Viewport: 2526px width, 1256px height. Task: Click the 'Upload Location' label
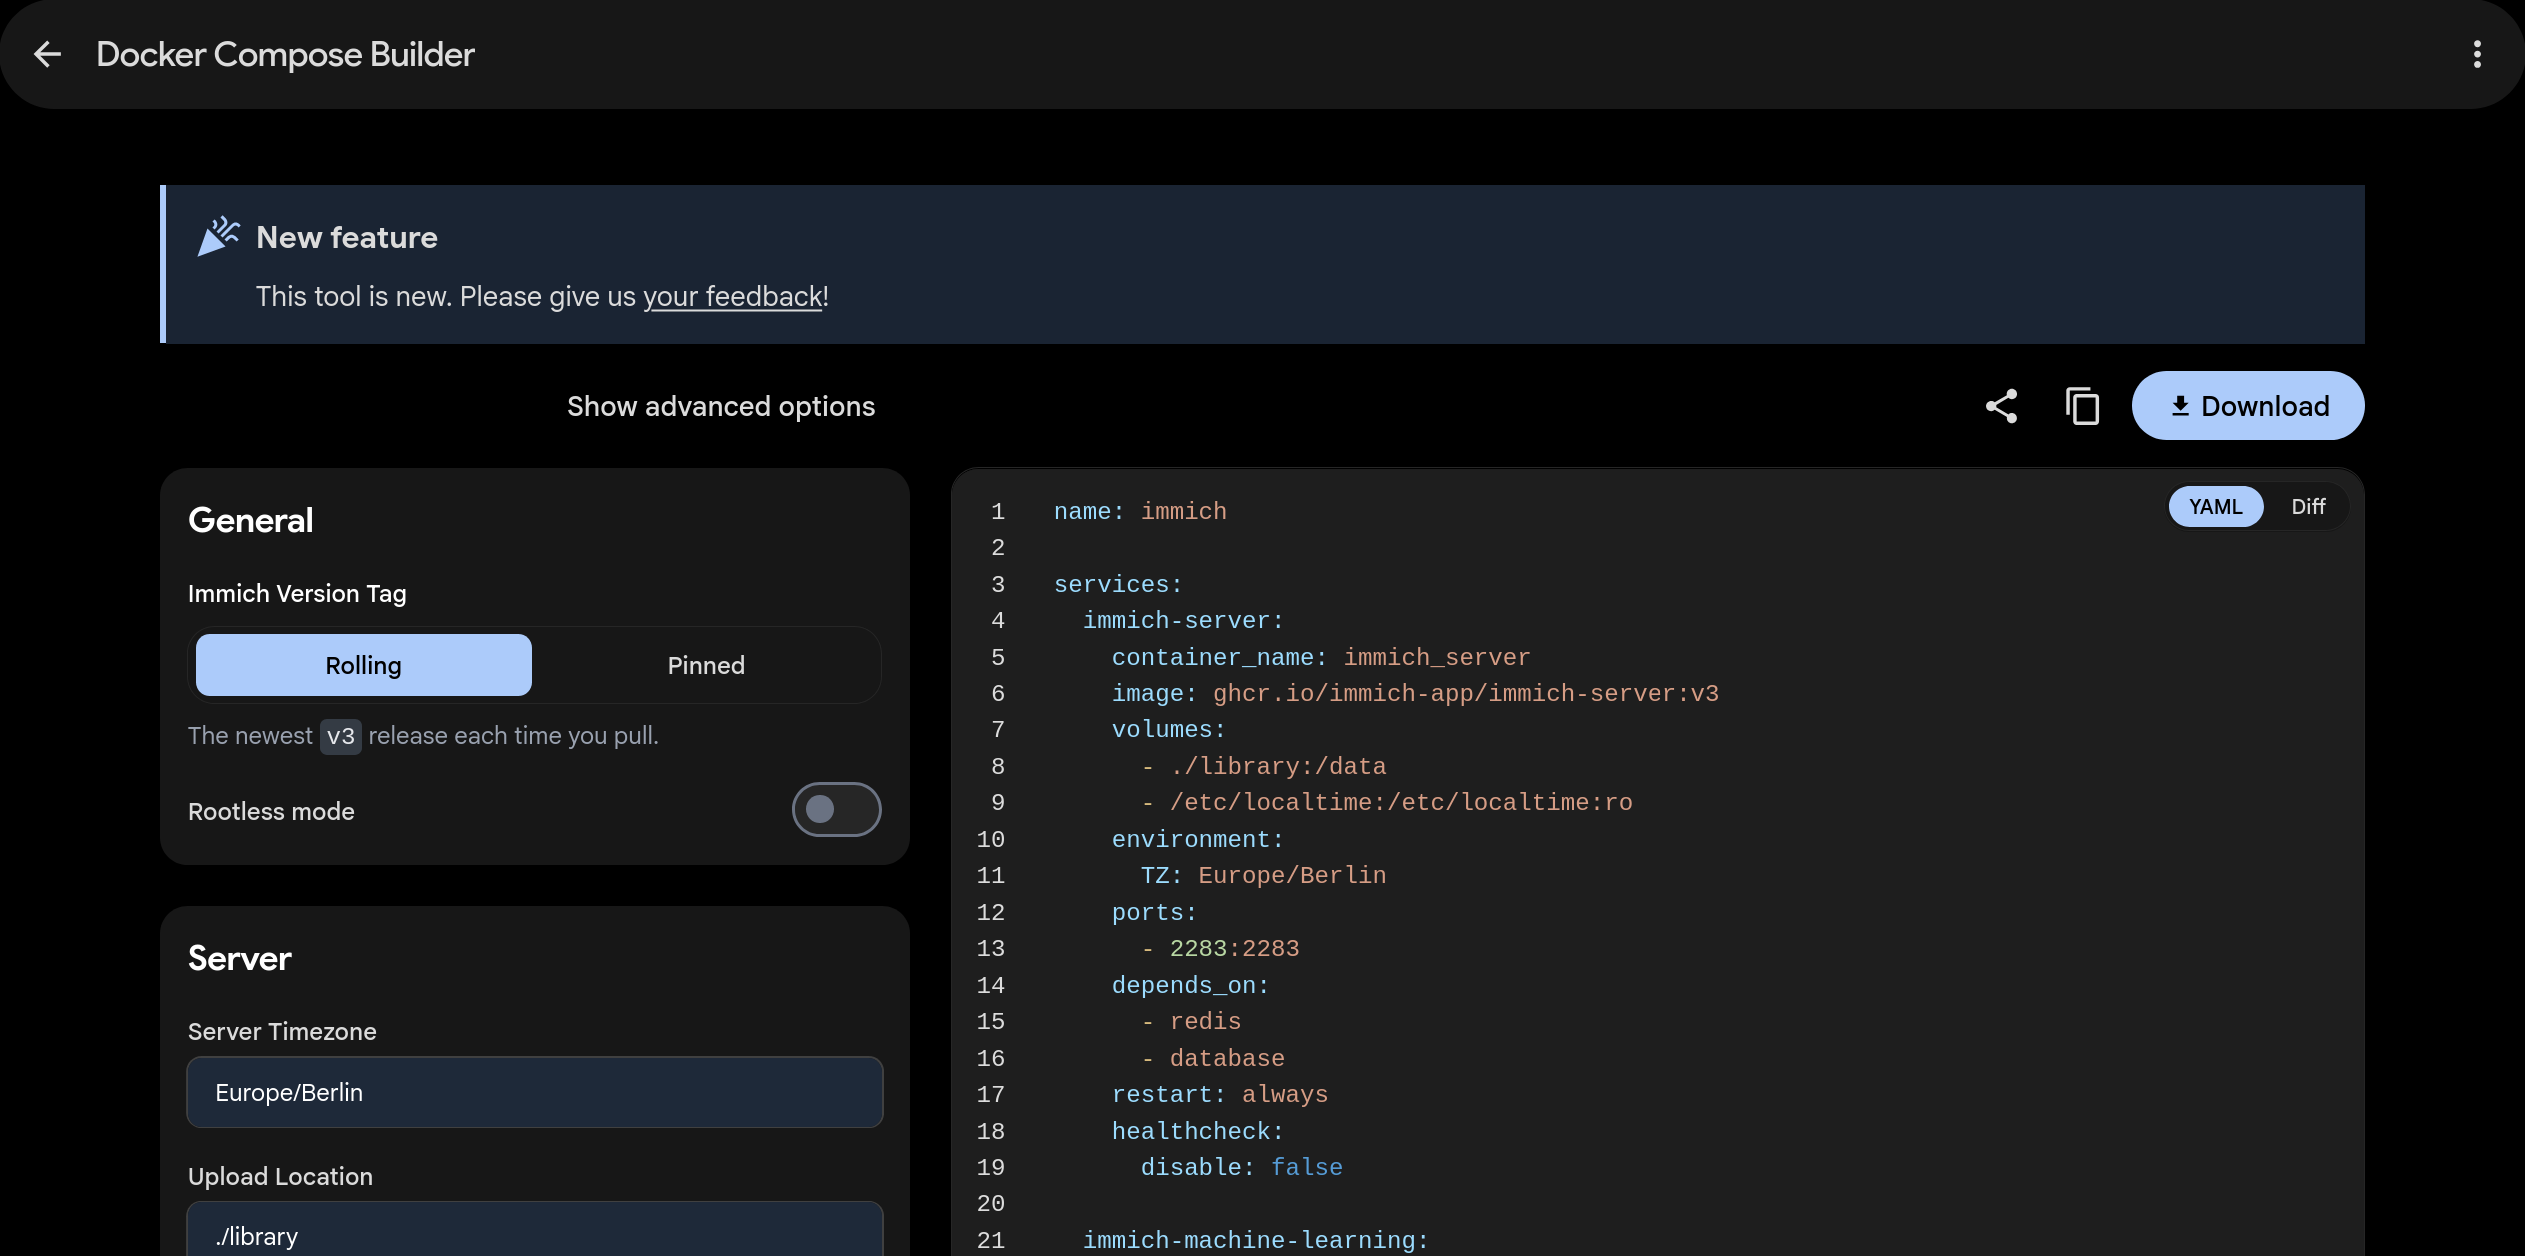280,1176
